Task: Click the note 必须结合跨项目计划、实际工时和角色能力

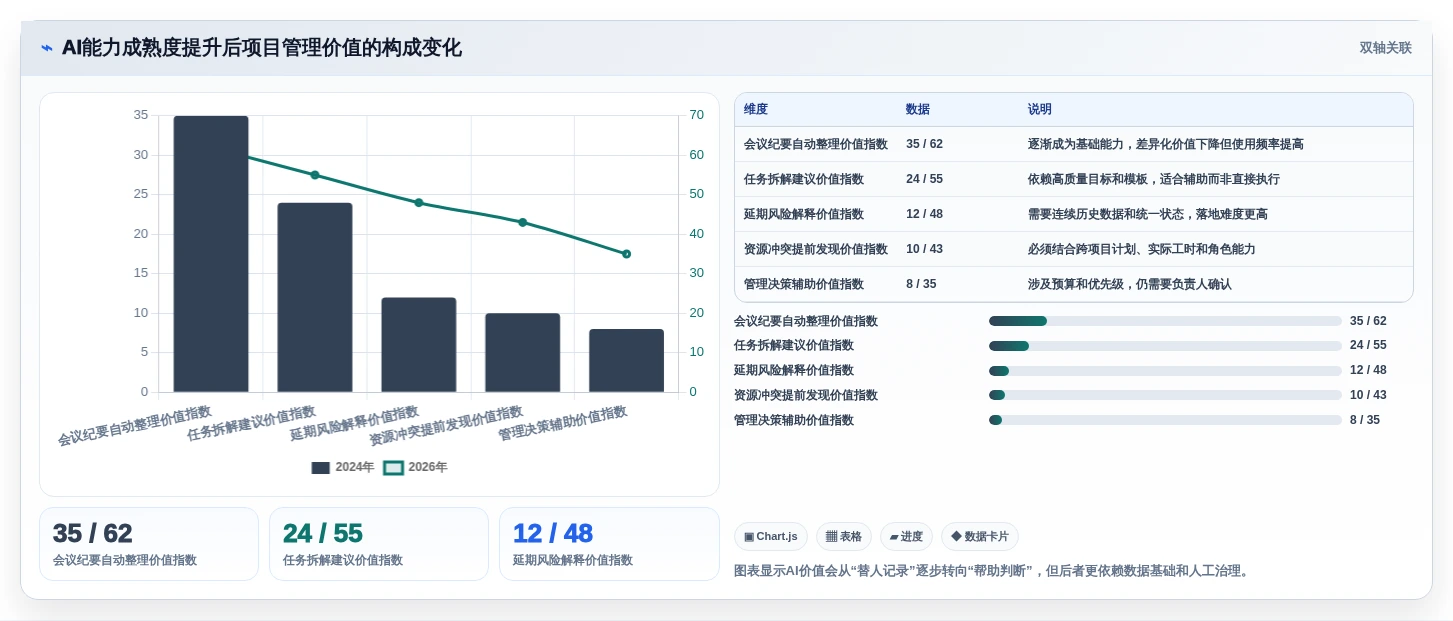Action: (x=1142, y=249)
